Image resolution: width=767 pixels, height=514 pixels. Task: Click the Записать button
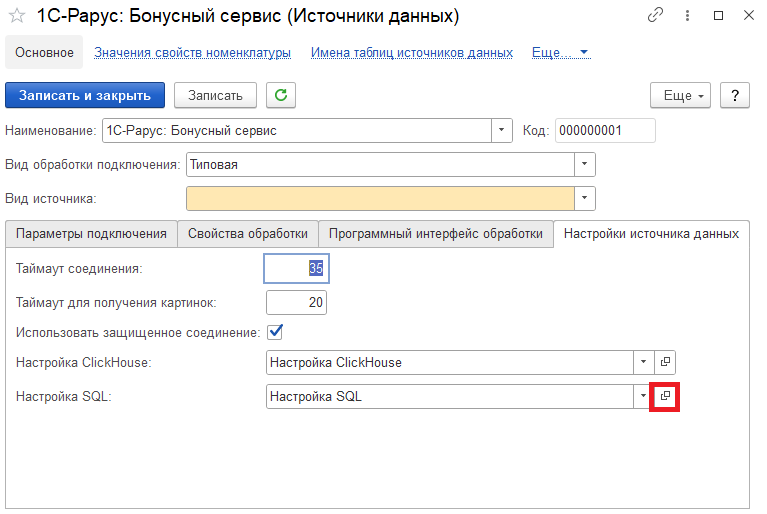[215, 95]
